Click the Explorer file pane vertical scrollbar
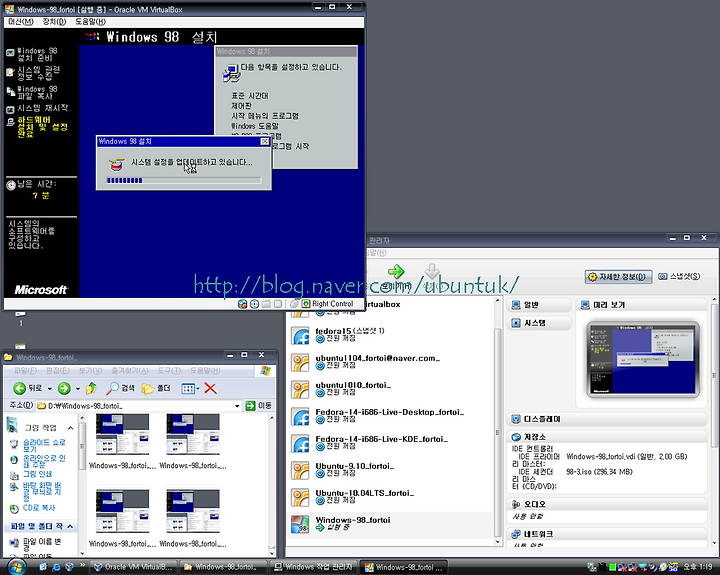This screenshot has width=720, height=575. coord(271,485)
